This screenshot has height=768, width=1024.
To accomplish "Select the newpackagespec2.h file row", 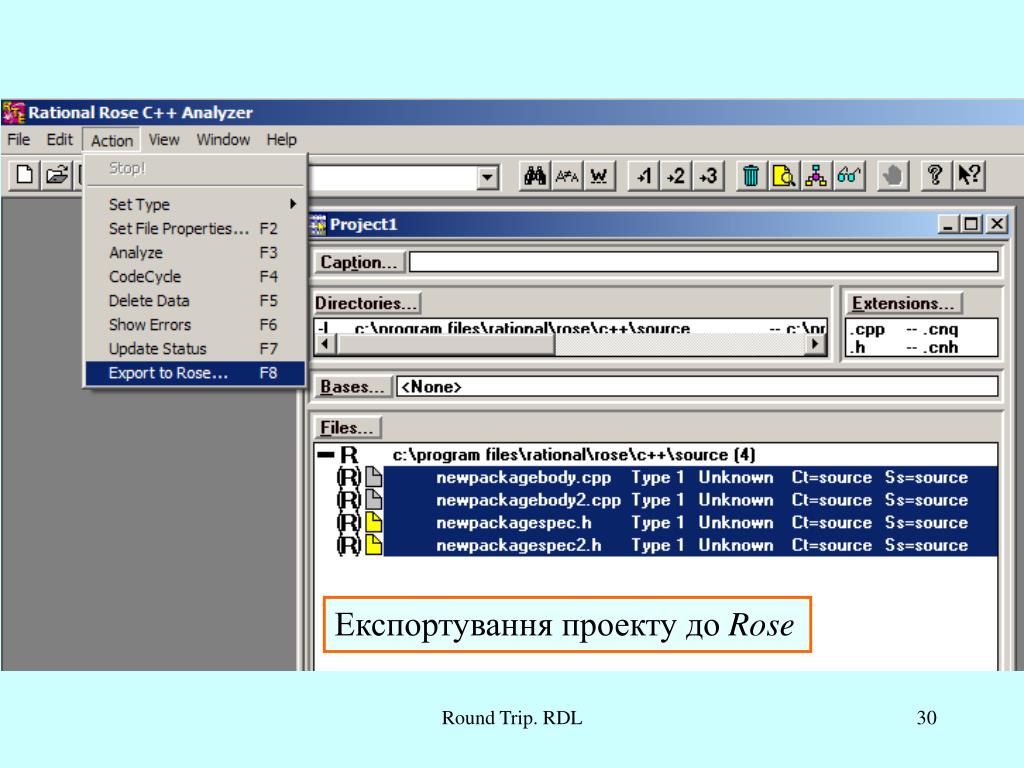I will coord(690,545).
